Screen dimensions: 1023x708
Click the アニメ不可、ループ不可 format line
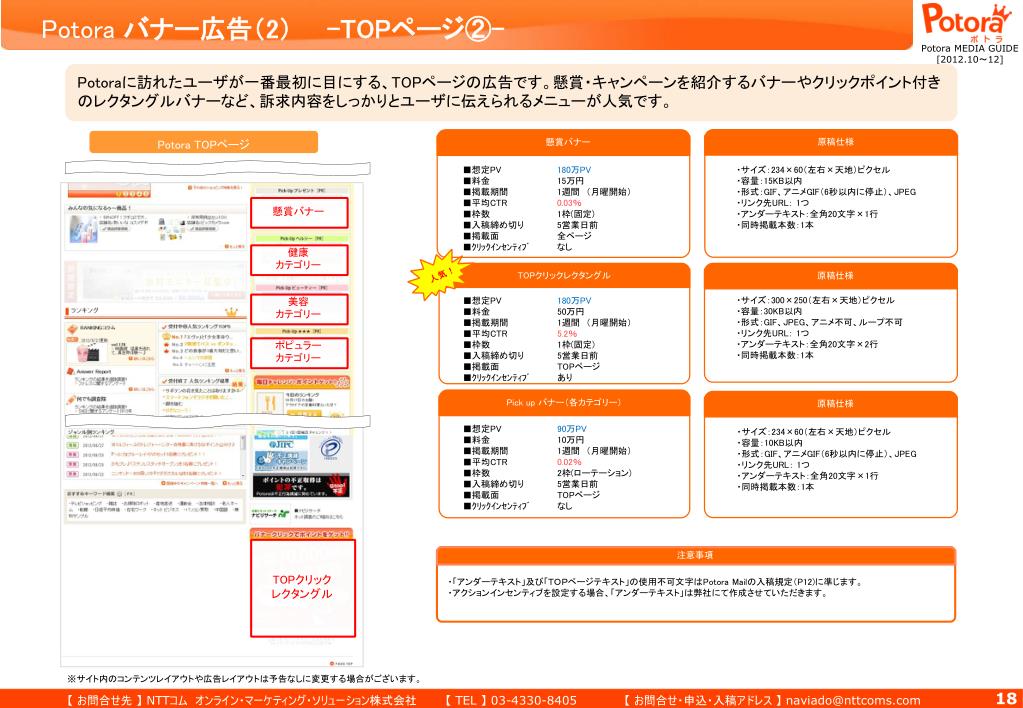[x=819, y=322]
